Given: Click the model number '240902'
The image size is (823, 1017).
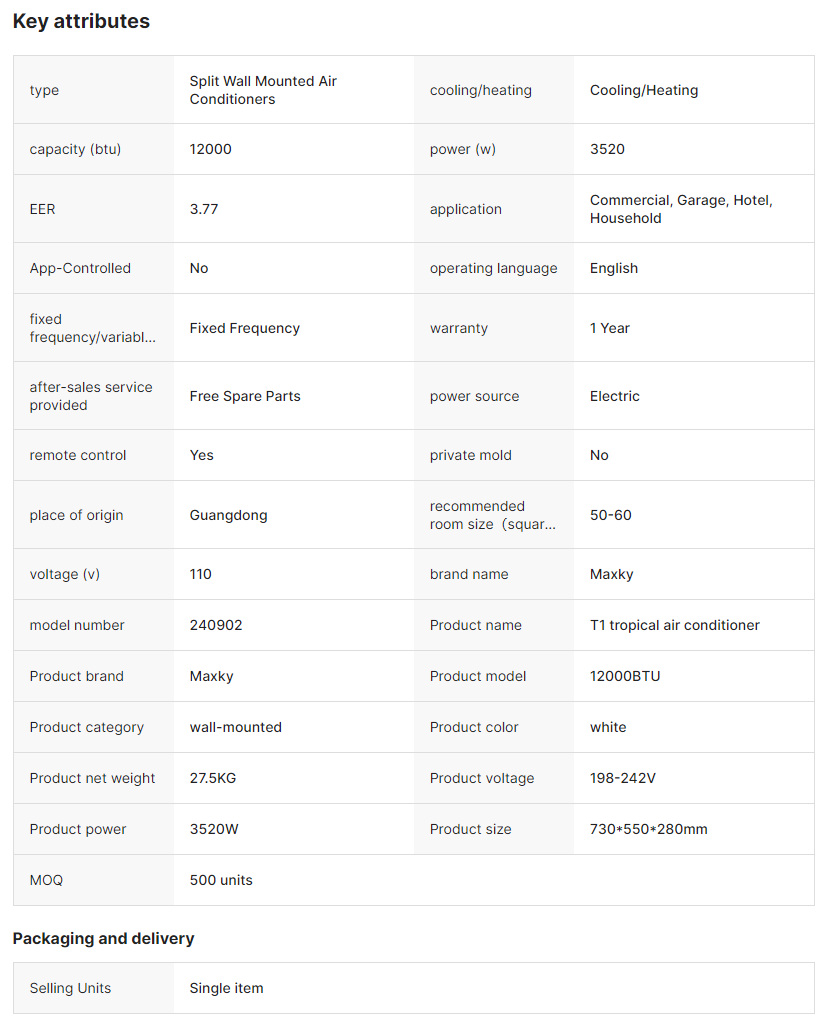Looking at the screenshot, I should pos(216,625).
